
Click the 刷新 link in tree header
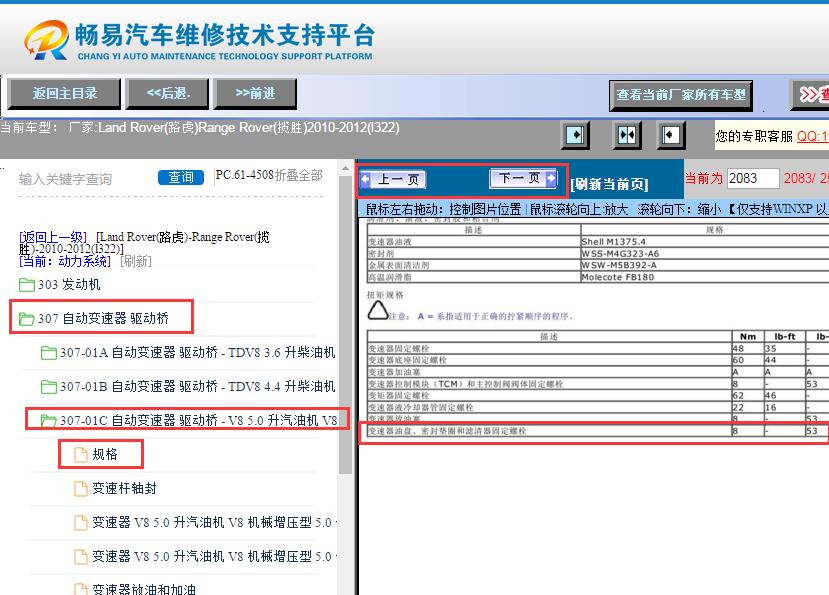click(x=136, y=261)
